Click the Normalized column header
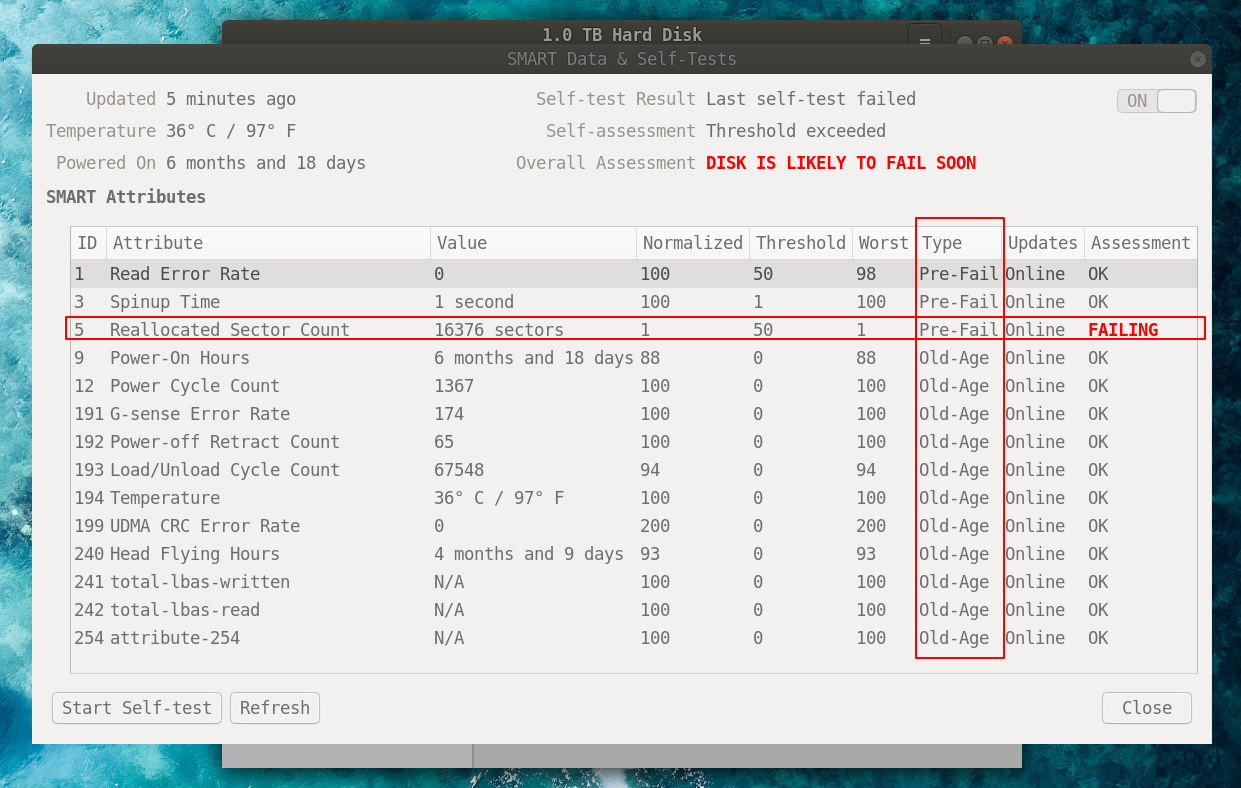Screen dimensions: 1241x788 tap(692, 243)
